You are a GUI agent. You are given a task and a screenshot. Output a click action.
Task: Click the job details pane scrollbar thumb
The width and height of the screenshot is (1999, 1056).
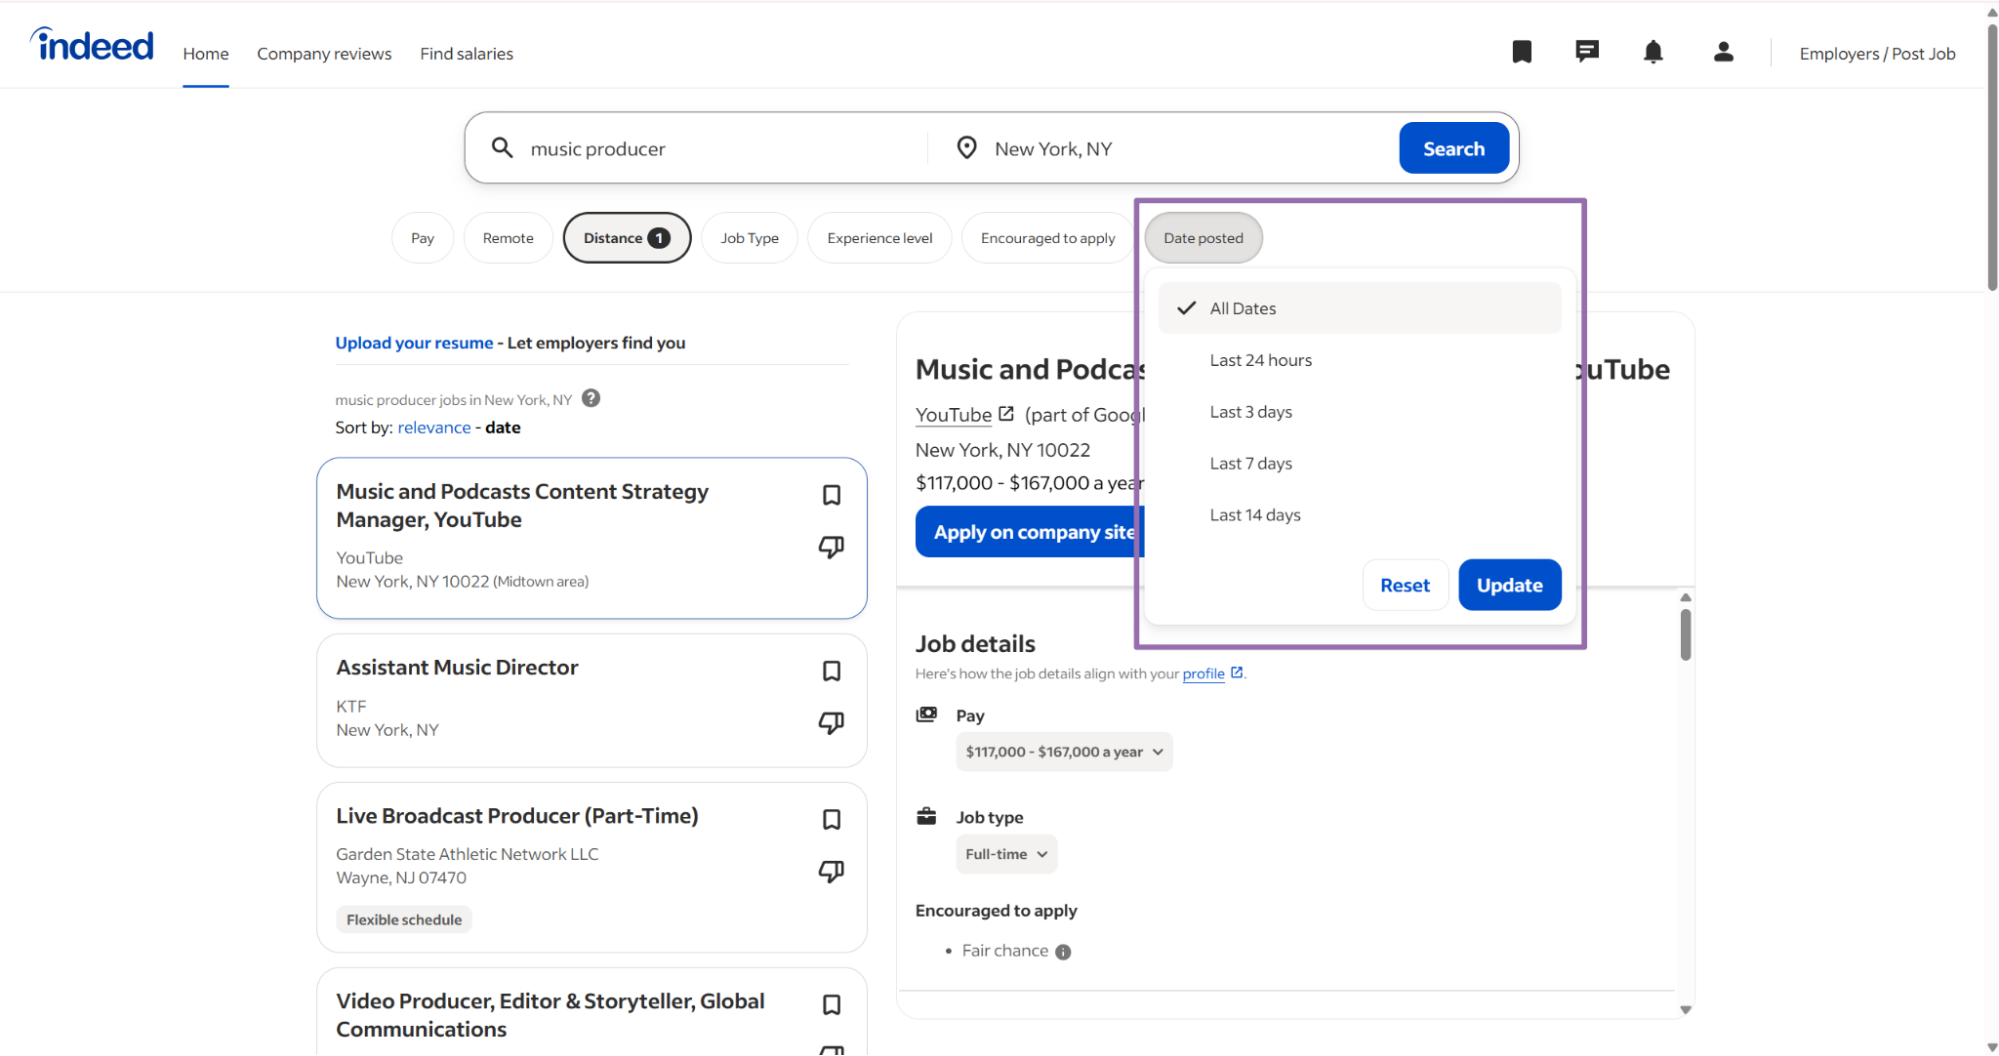point(1685,634)
